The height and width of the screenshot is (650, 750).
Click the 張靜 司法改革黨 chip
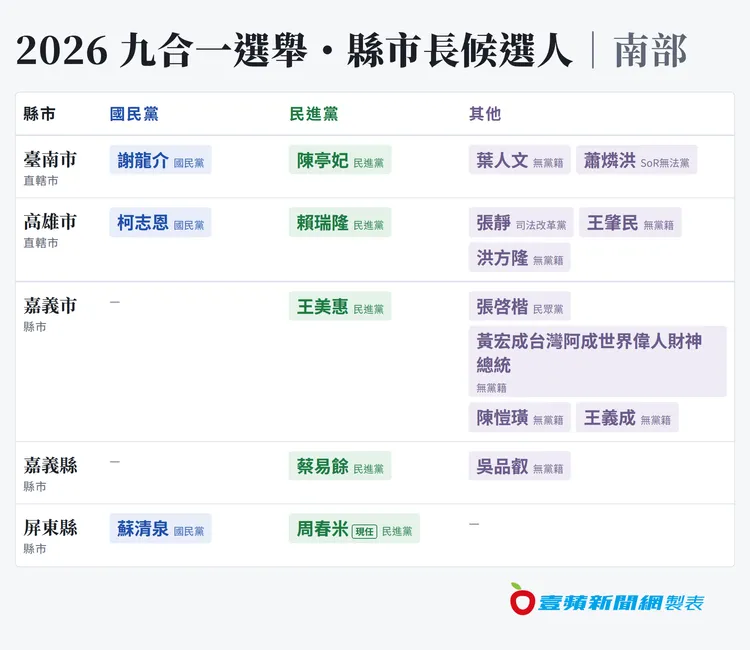tap(521, 222)
